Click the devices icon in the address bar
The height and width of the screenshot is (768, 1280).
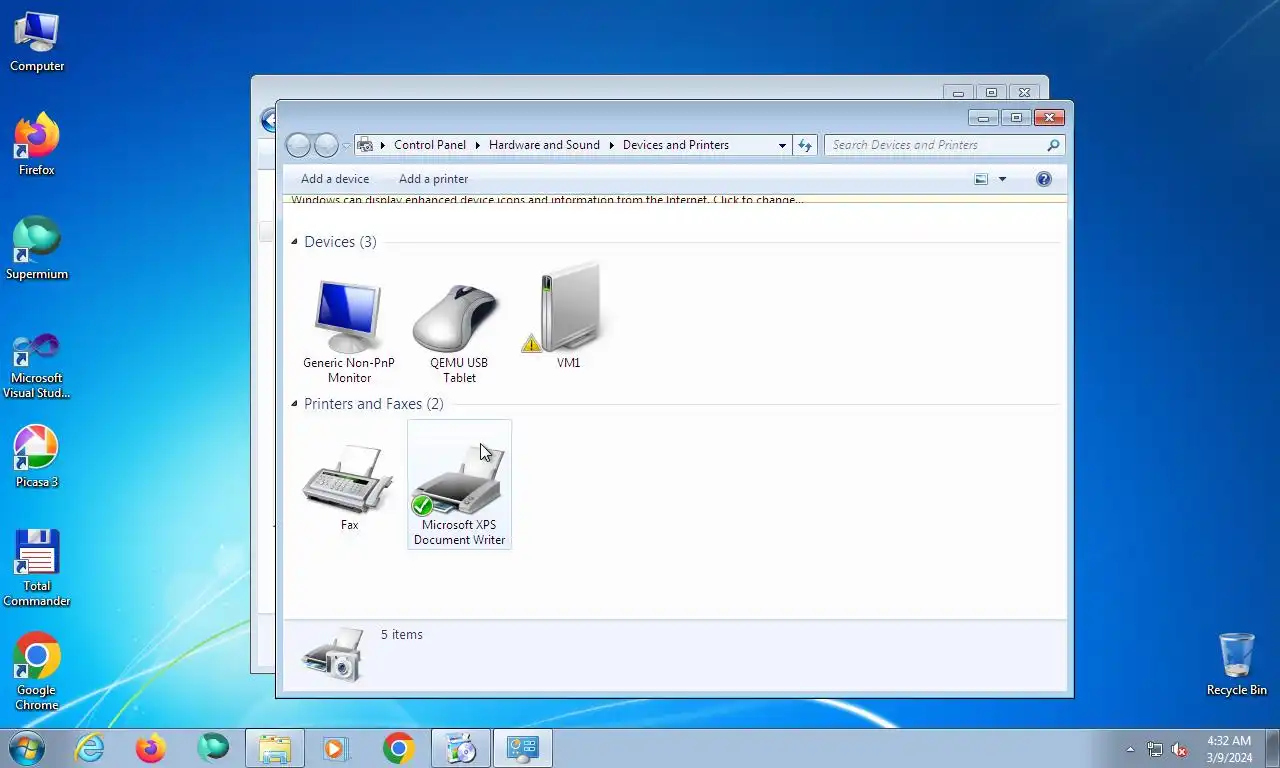click(x=365, y=145)
